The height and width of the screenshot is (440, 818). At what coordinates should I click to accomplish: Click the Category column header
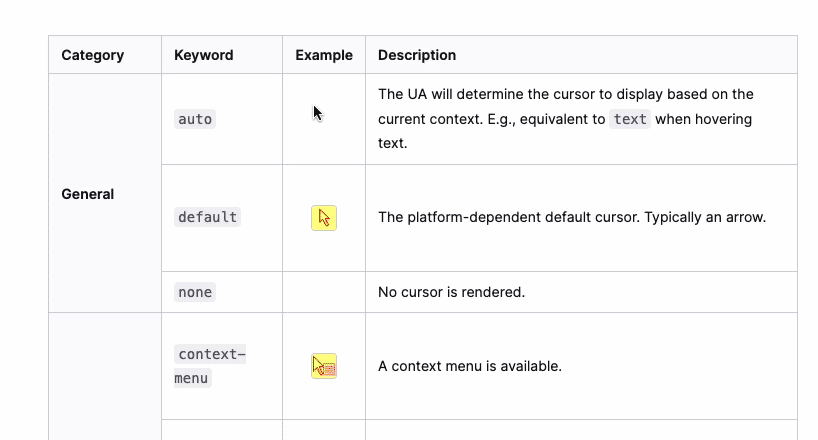point(93,55)
